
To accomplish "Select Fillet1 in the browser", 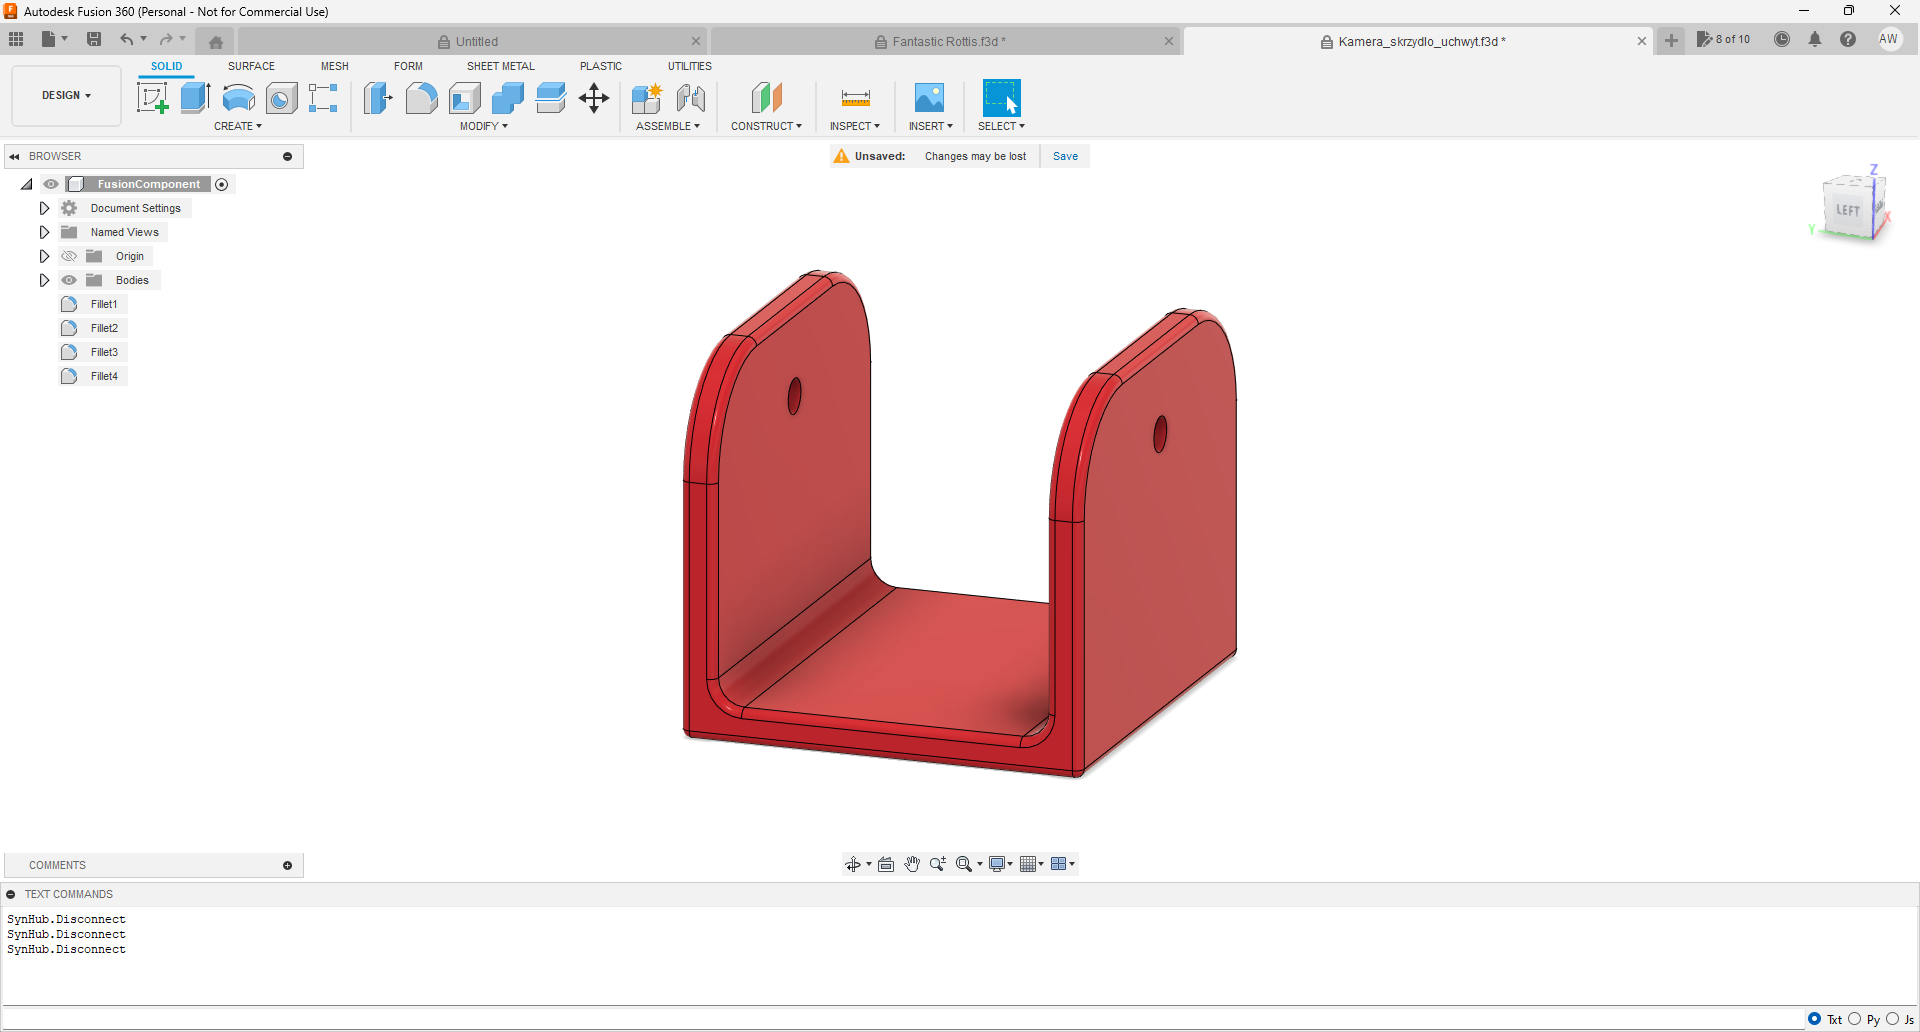I will tap(104, 304).
